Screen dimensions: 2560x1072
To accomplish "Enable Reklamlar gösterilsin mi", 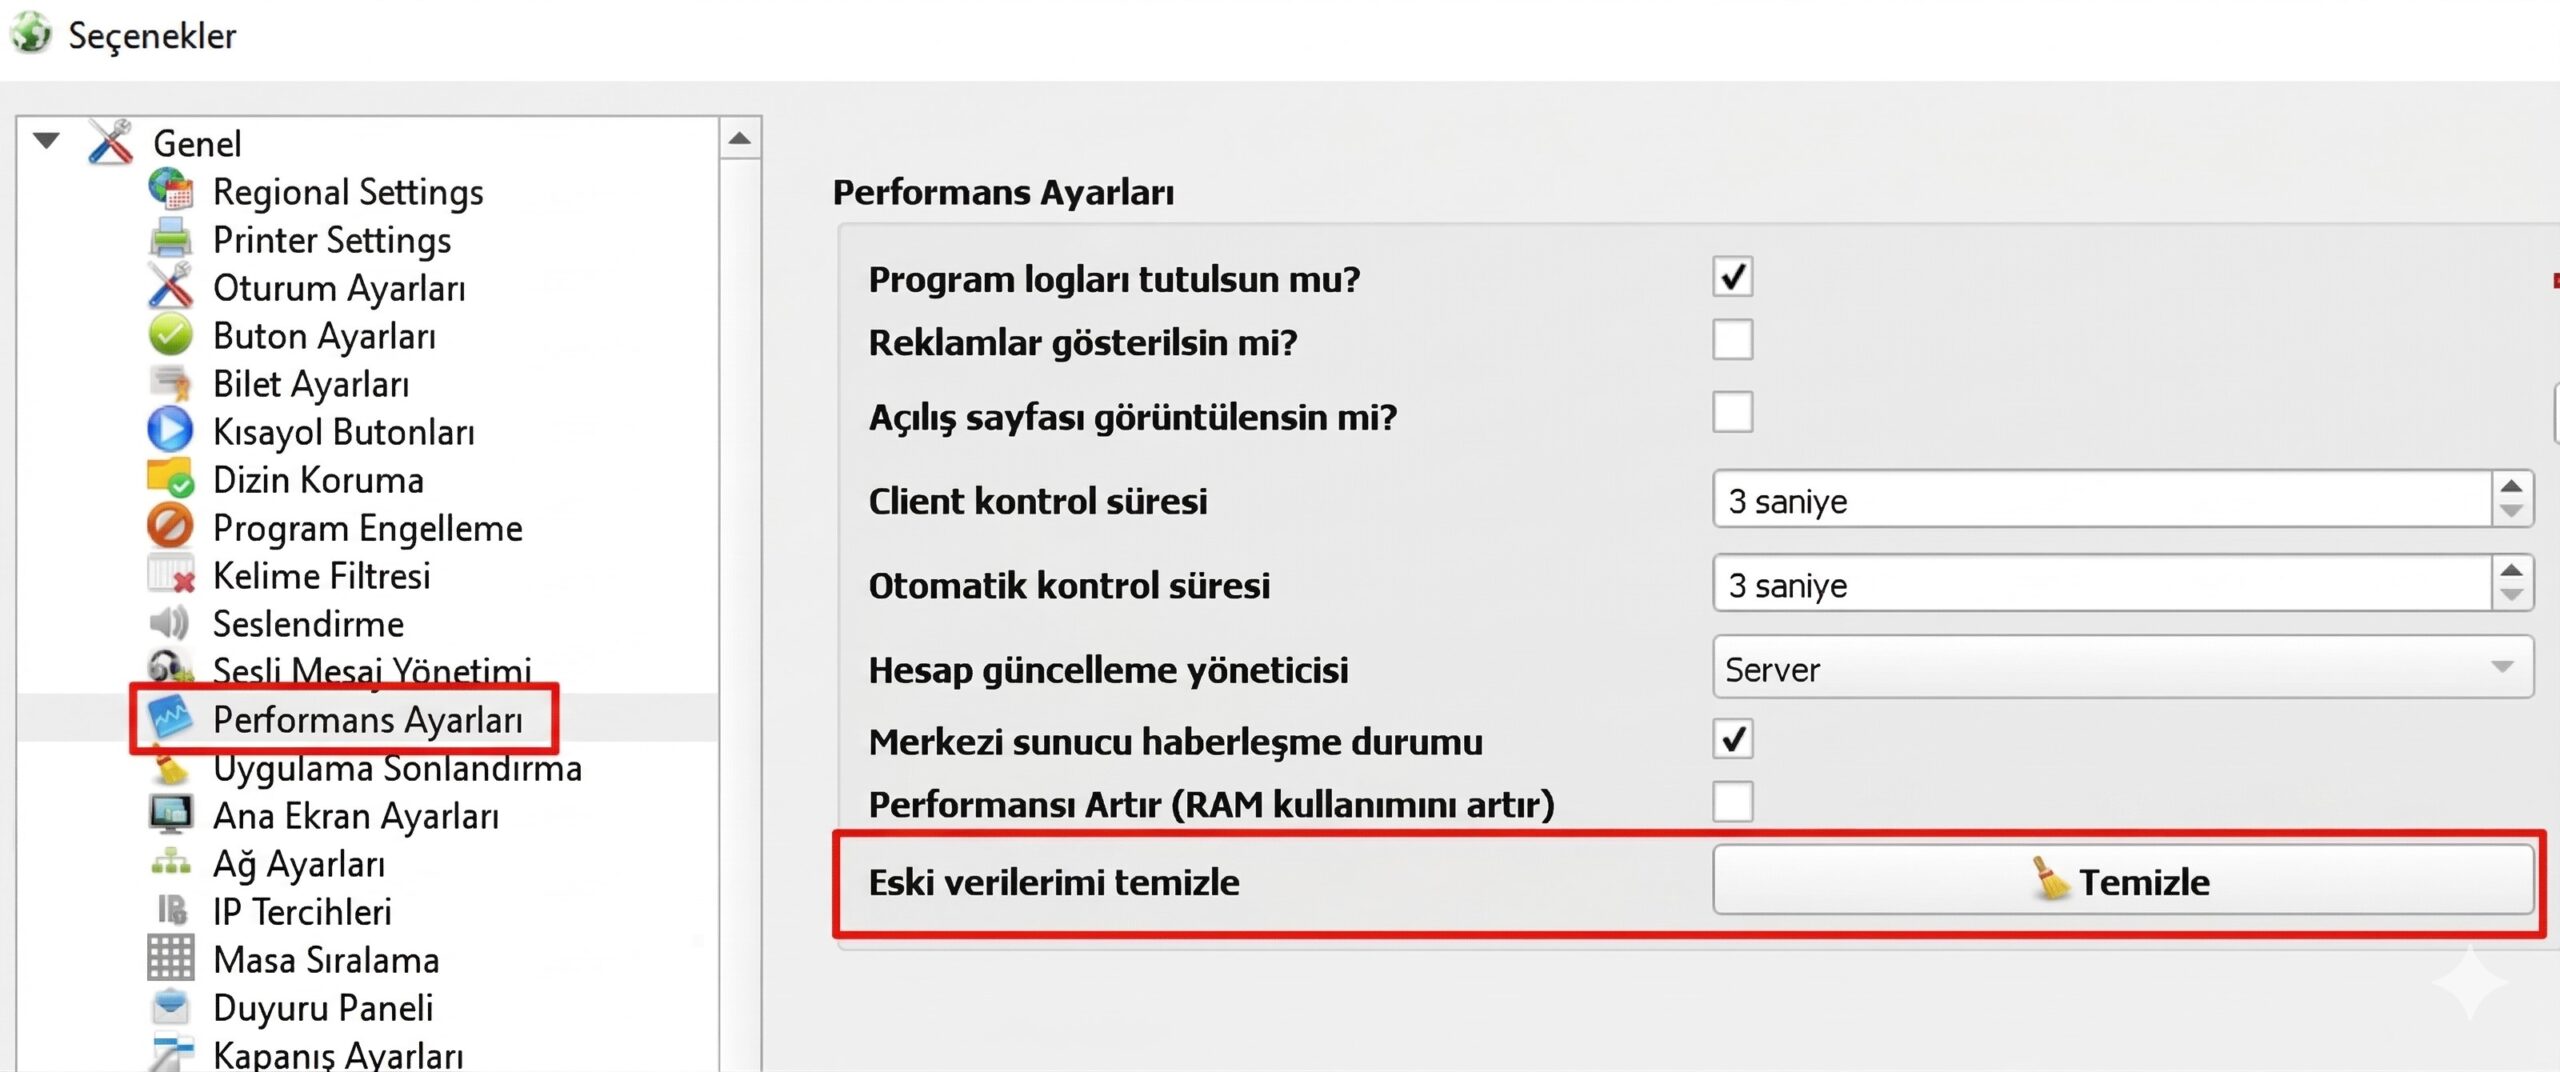I will (x=1733, y=340).
